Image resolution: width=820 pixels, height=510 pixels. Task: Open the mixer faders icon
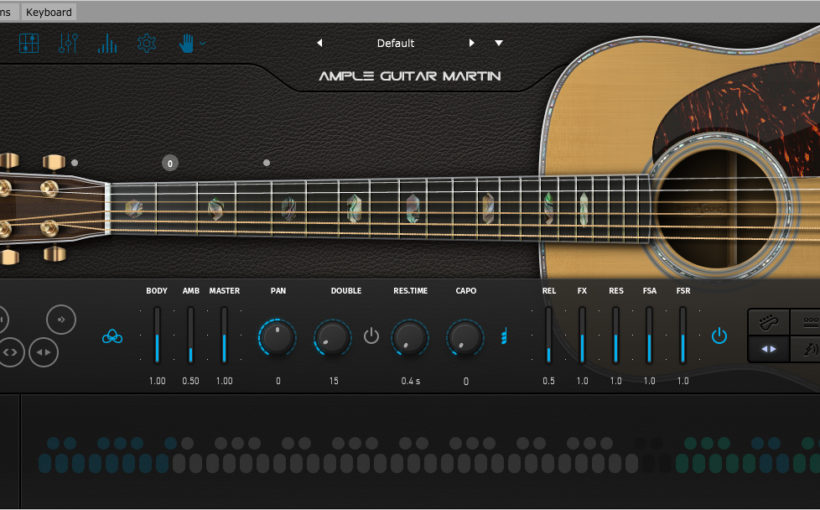pyautogui.click(x=68, y=43)
